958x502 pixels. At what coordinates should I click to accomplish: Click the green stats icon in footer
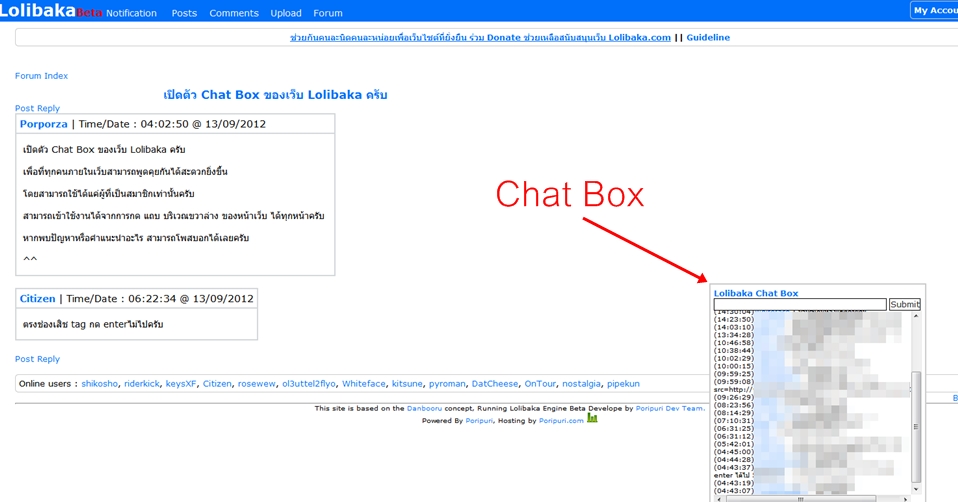tap(592, 418)
